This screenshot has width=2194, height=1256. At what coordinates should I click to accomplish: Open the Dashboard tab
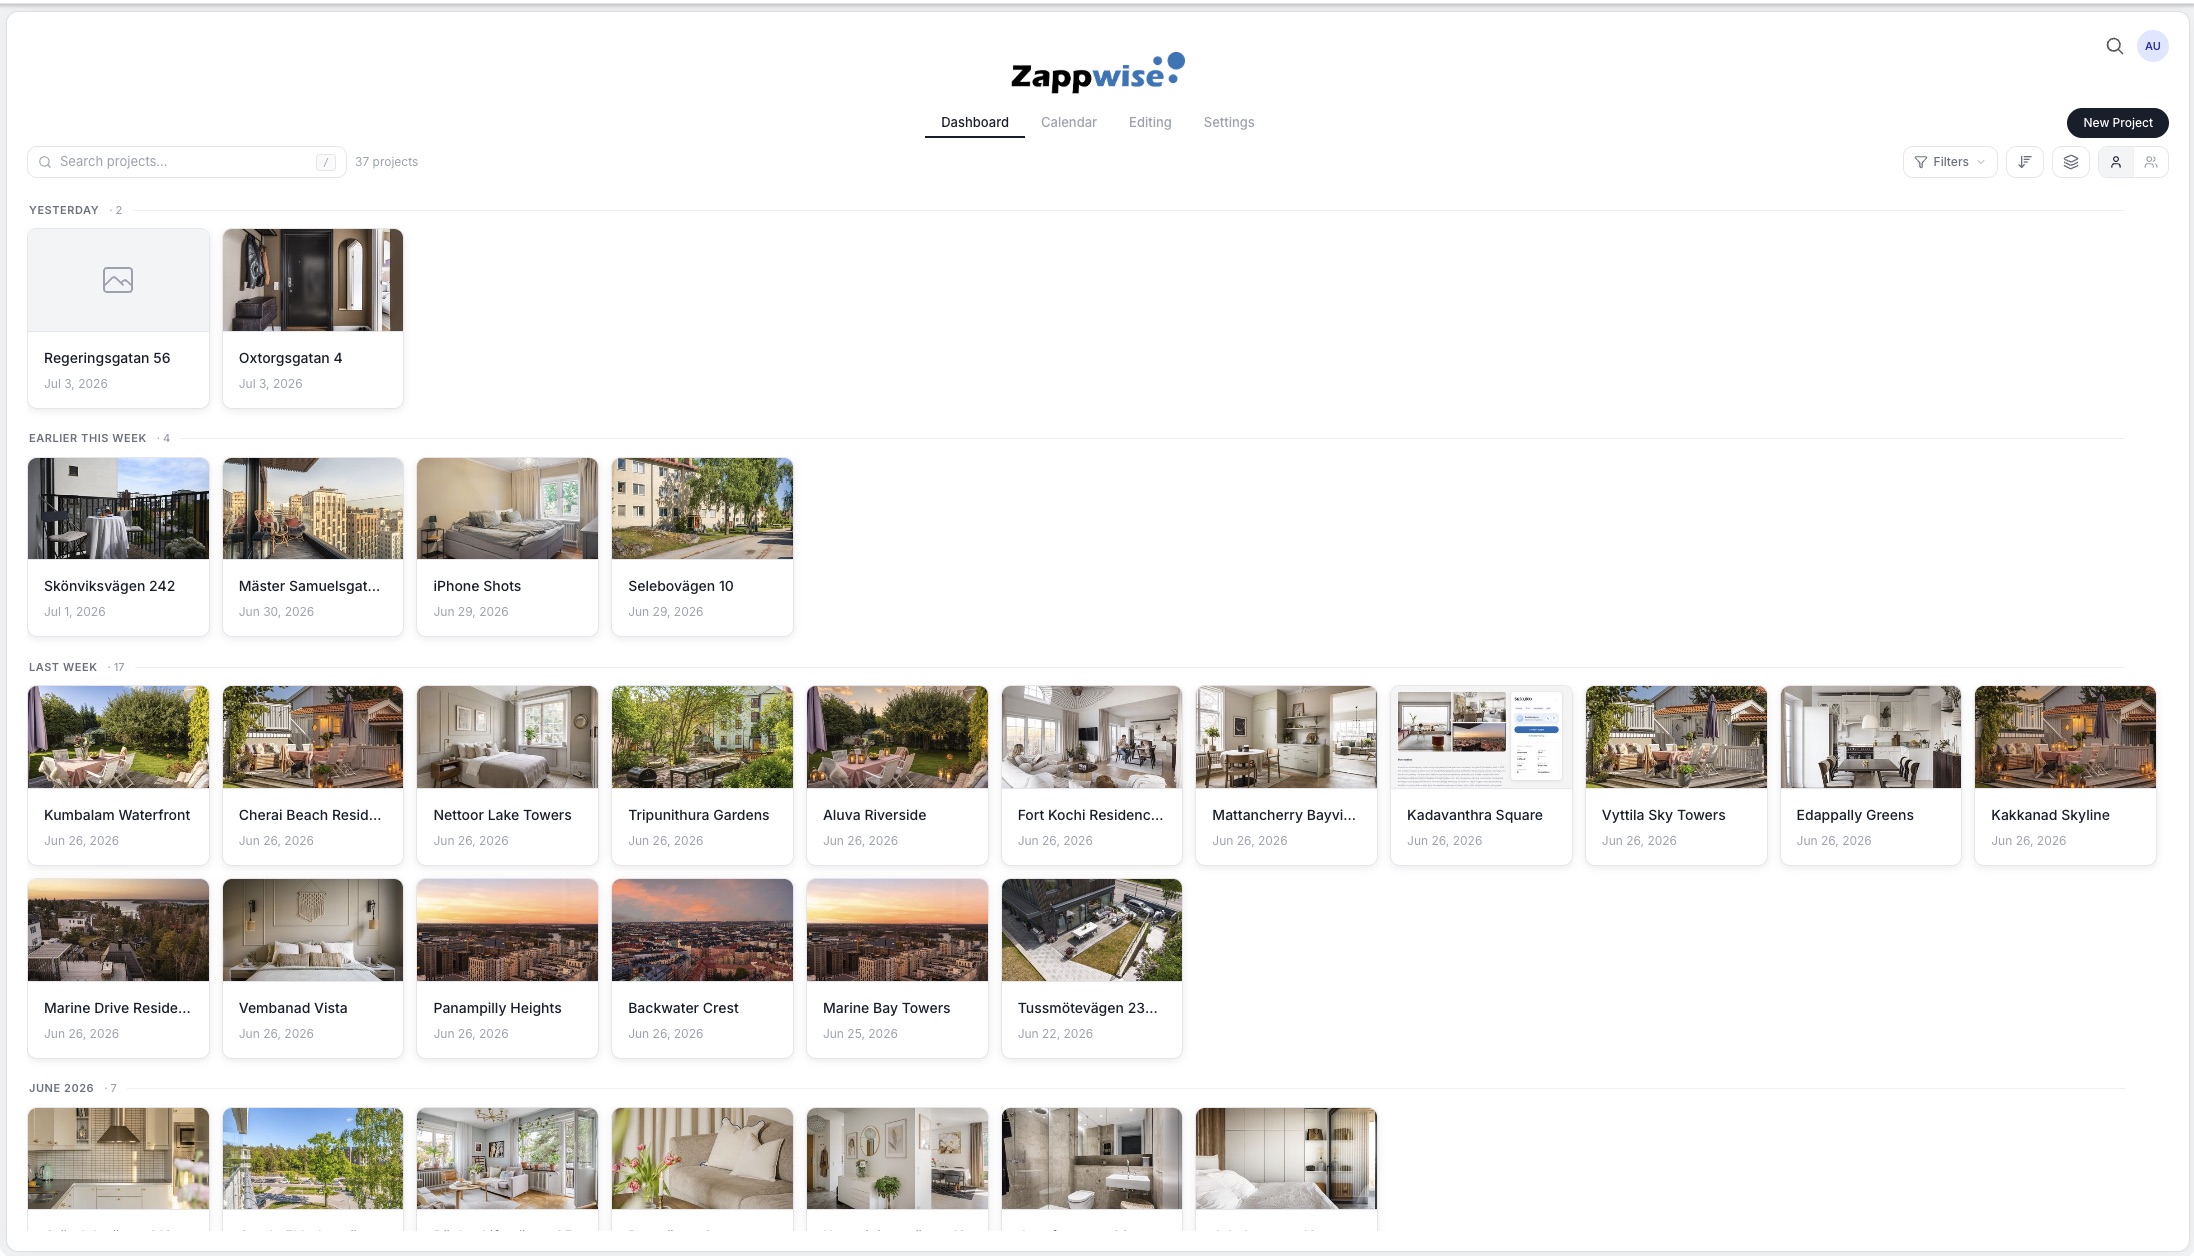click(974, 122)
